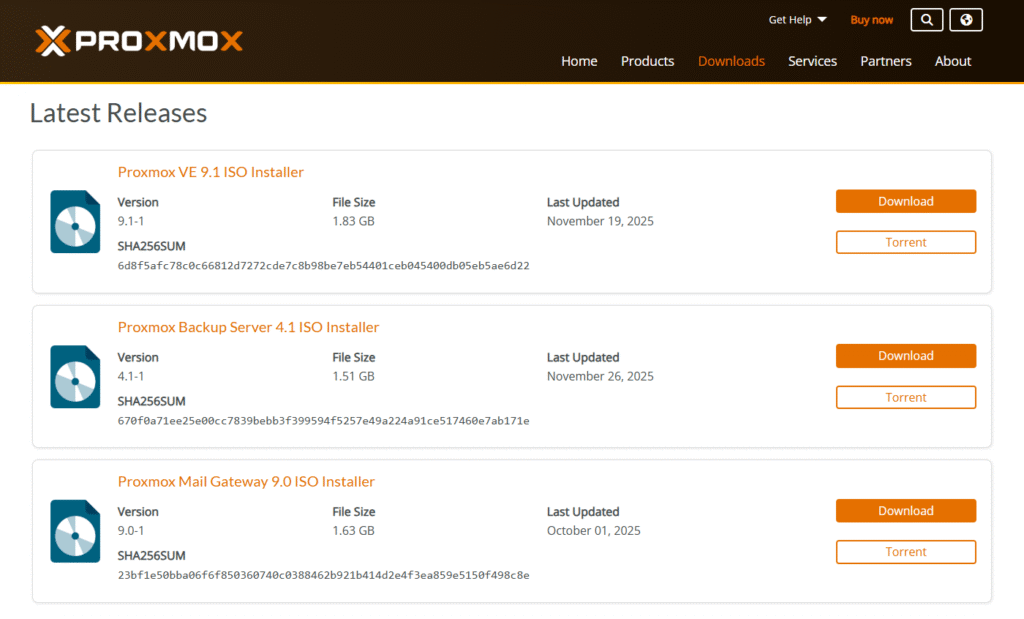1024x619 pixels.
Task: Click the Proxmox VE SHA256 checksum text
Action: tap(323, 266)
